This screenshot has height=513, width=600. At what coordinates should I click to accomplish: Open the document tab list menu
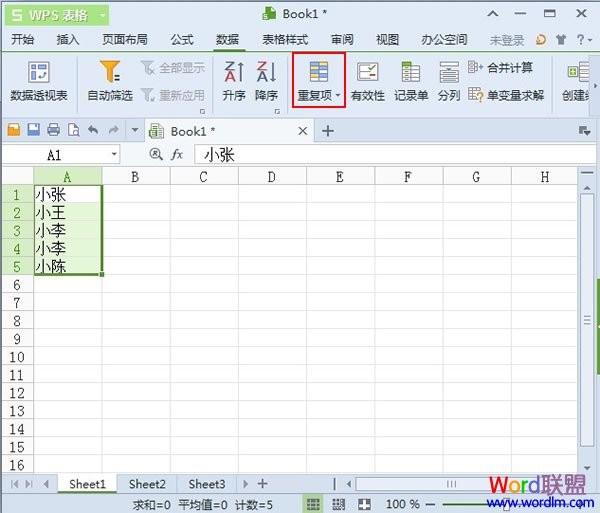(x=584, y=131)
